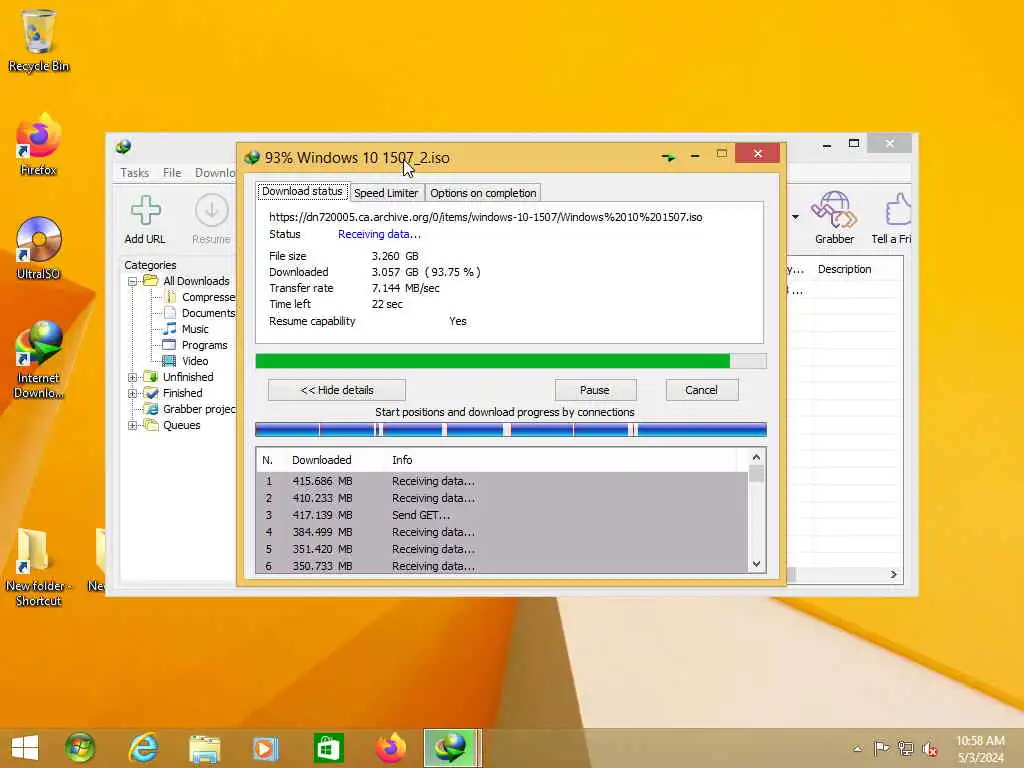Image resolution: width=1024 pixels, height=768 pixels.
Task: Open the Recycle Bin desktop icon
Action: click(x=38, y=40)
